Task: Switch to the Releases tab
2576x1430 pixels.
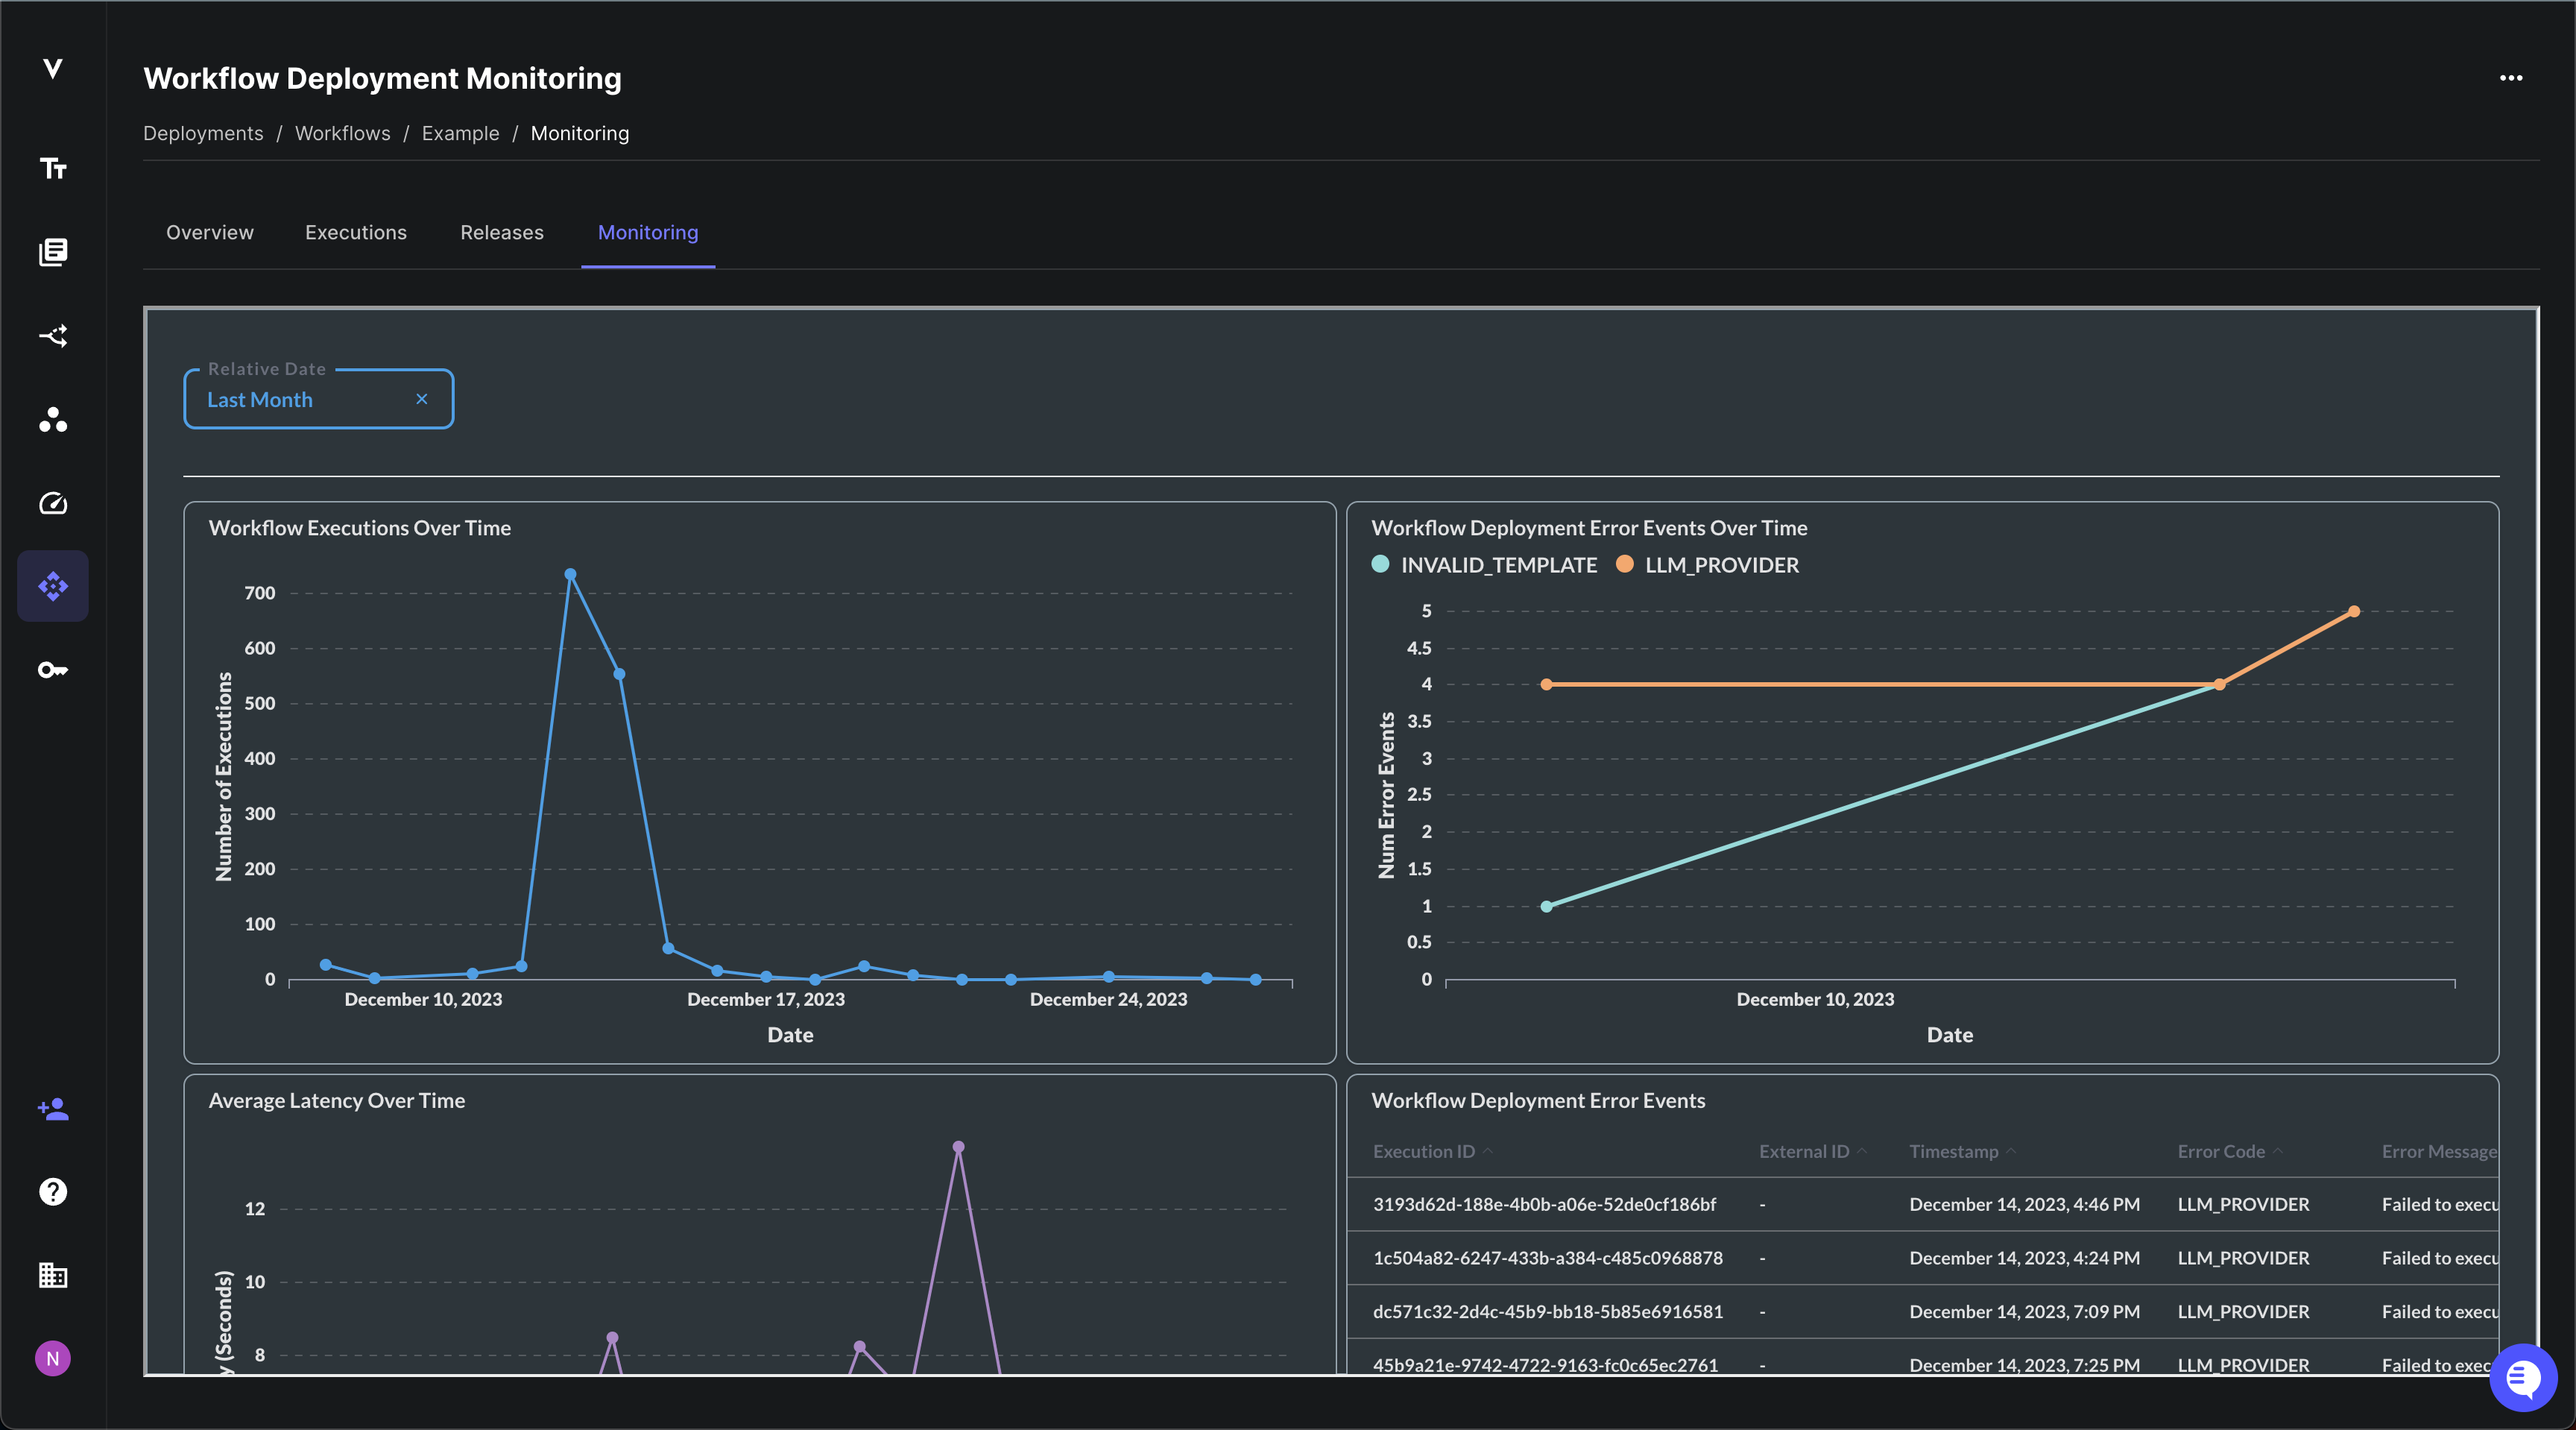Action: [502, 232]
